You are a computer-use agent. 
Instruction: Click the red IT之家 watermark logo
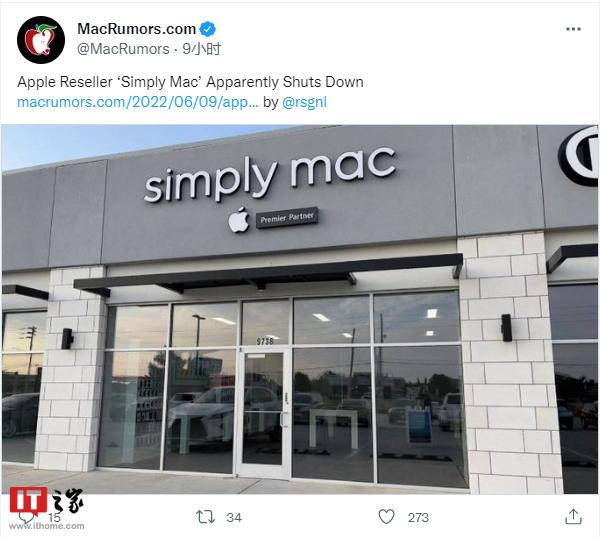tap(46, 500)
